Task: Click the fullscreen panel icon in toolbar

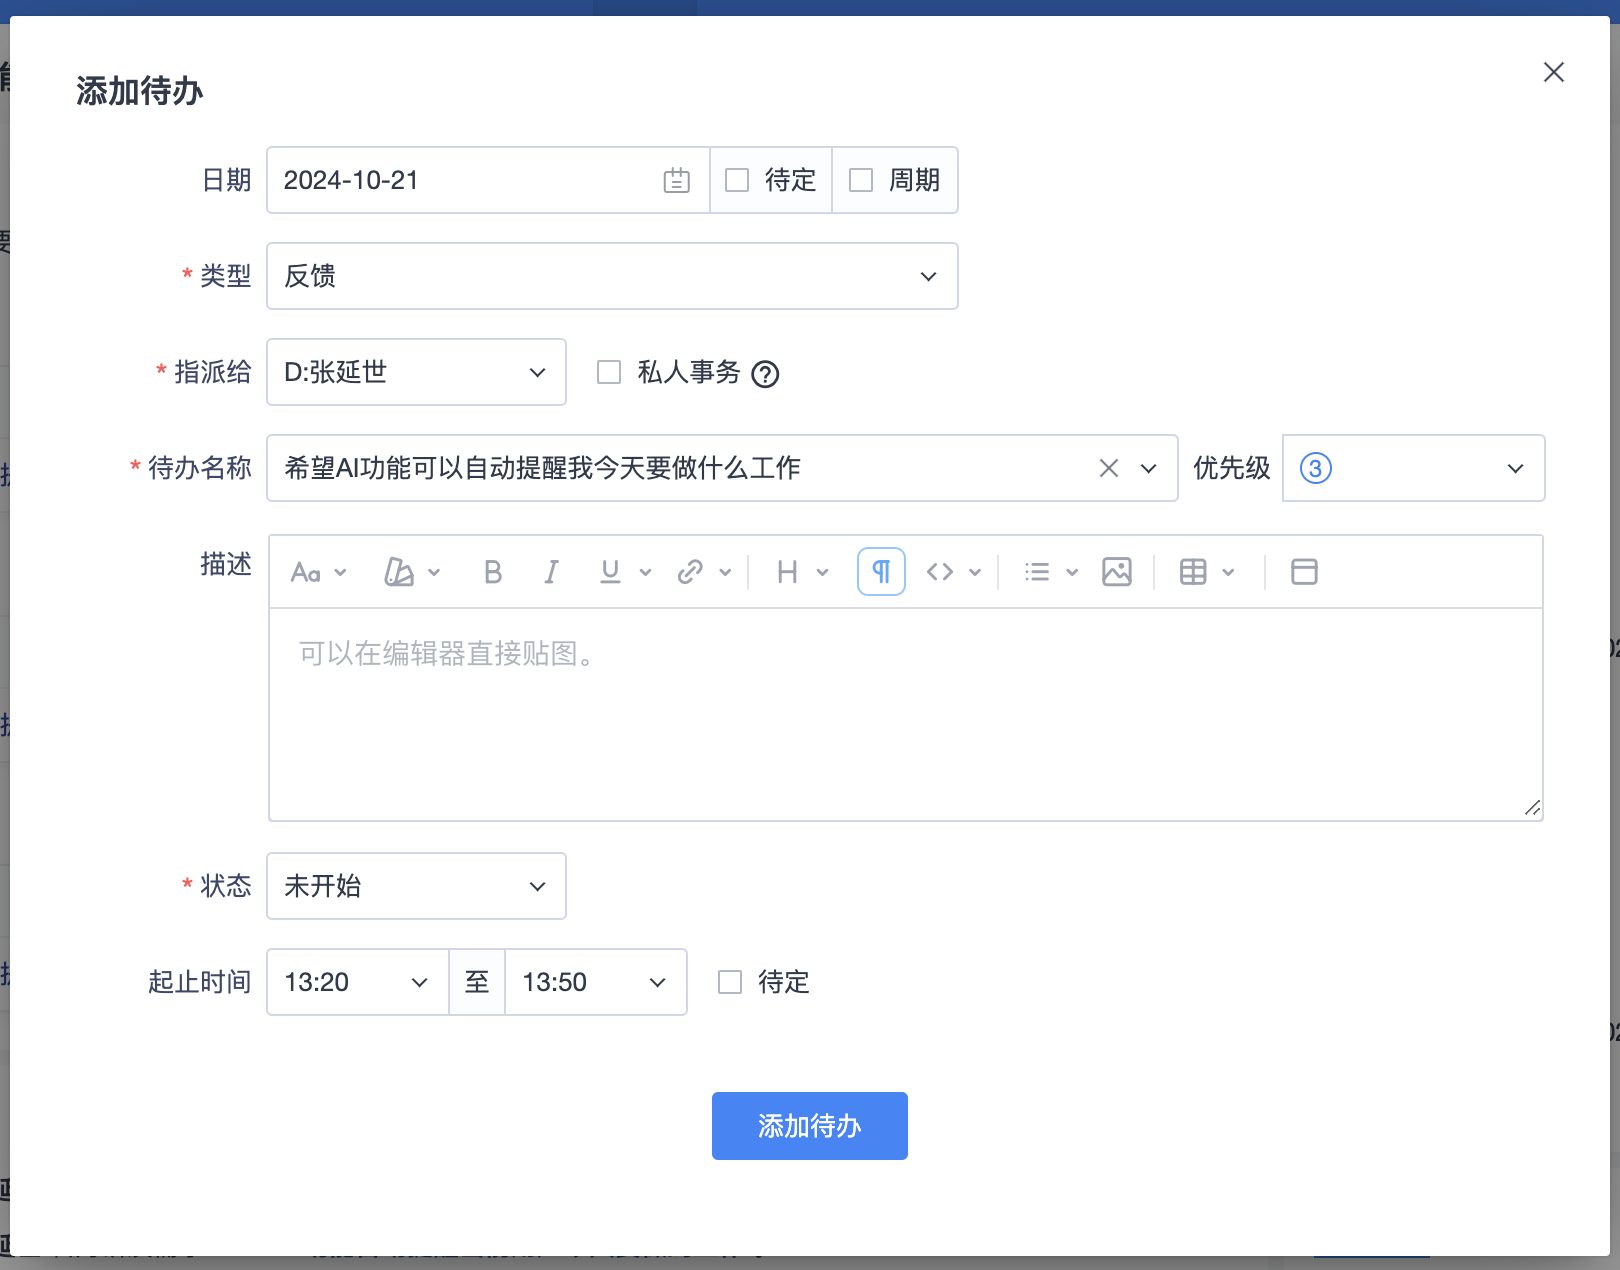Action: (1304, 572)
